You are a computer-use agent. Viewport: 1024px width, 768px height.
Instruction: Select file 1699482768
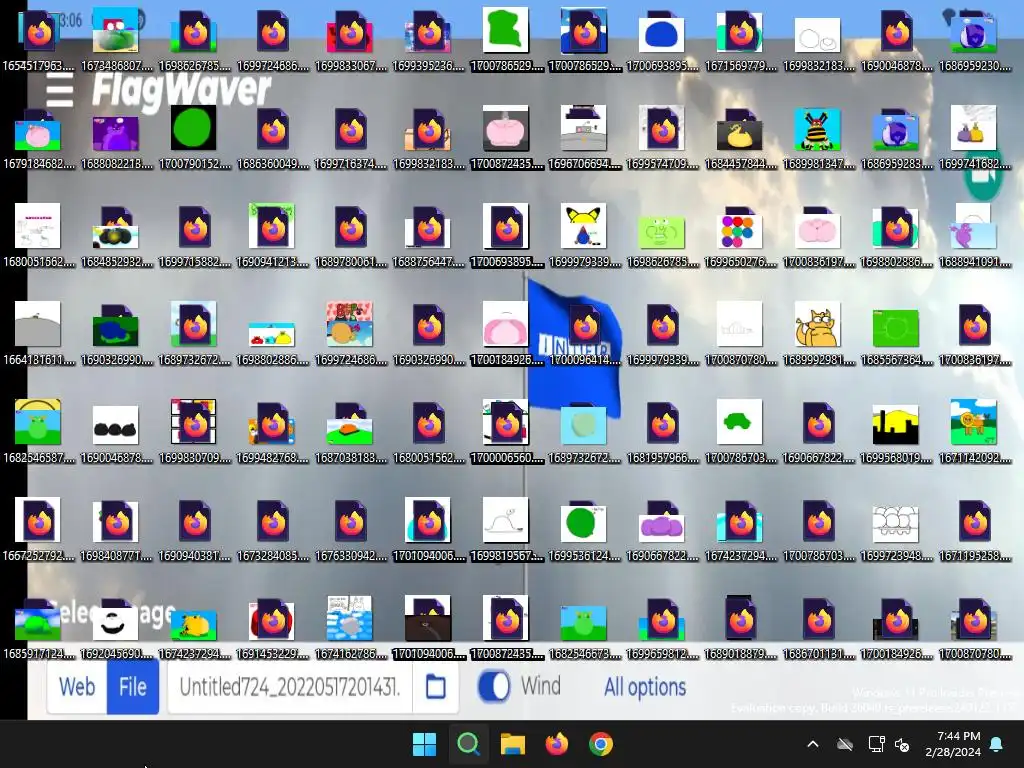272,431
